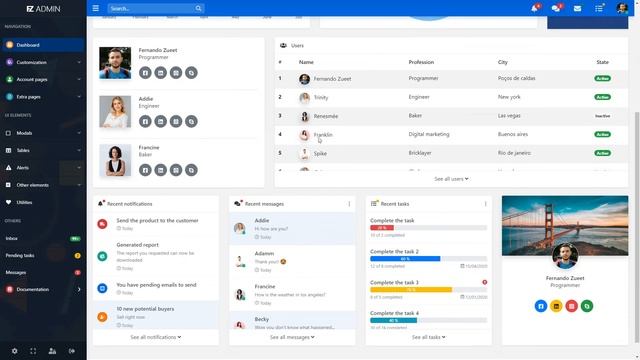Expand See all notifications

pos(156,337)
